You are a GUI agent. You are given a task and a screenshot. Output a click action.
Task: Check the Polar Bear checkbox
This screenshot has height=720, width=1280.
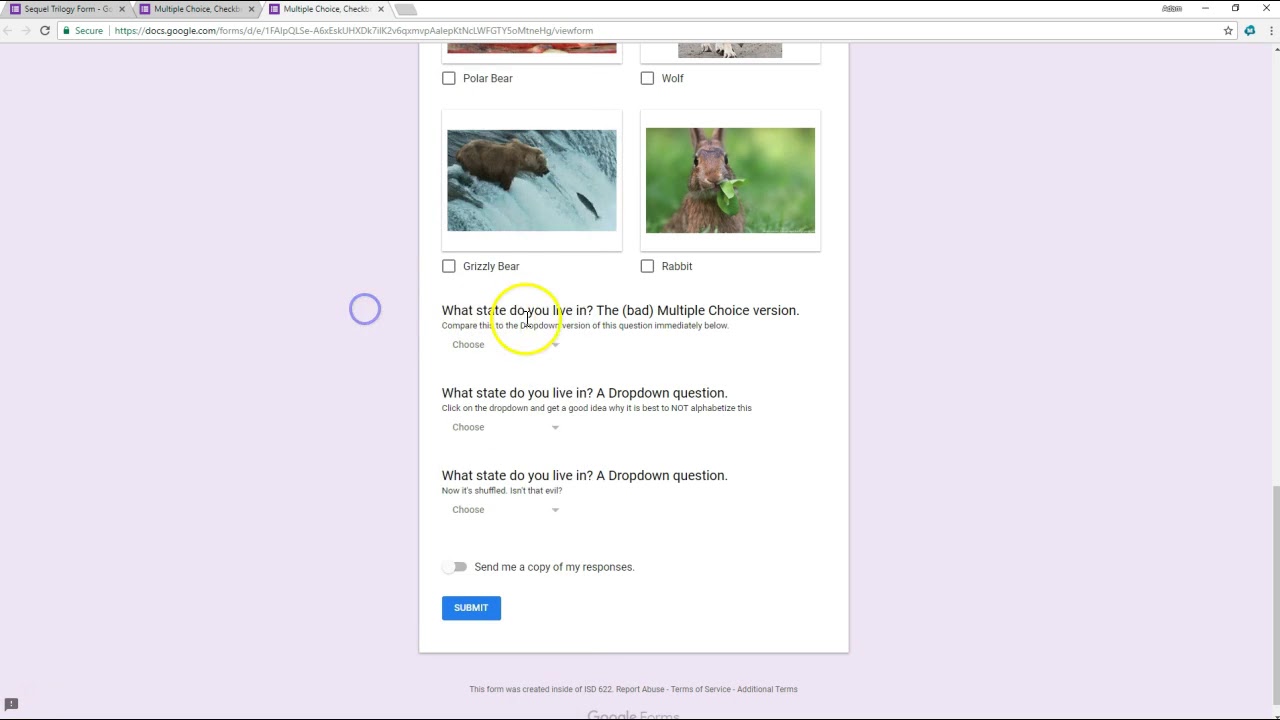[x=449, y=78]
